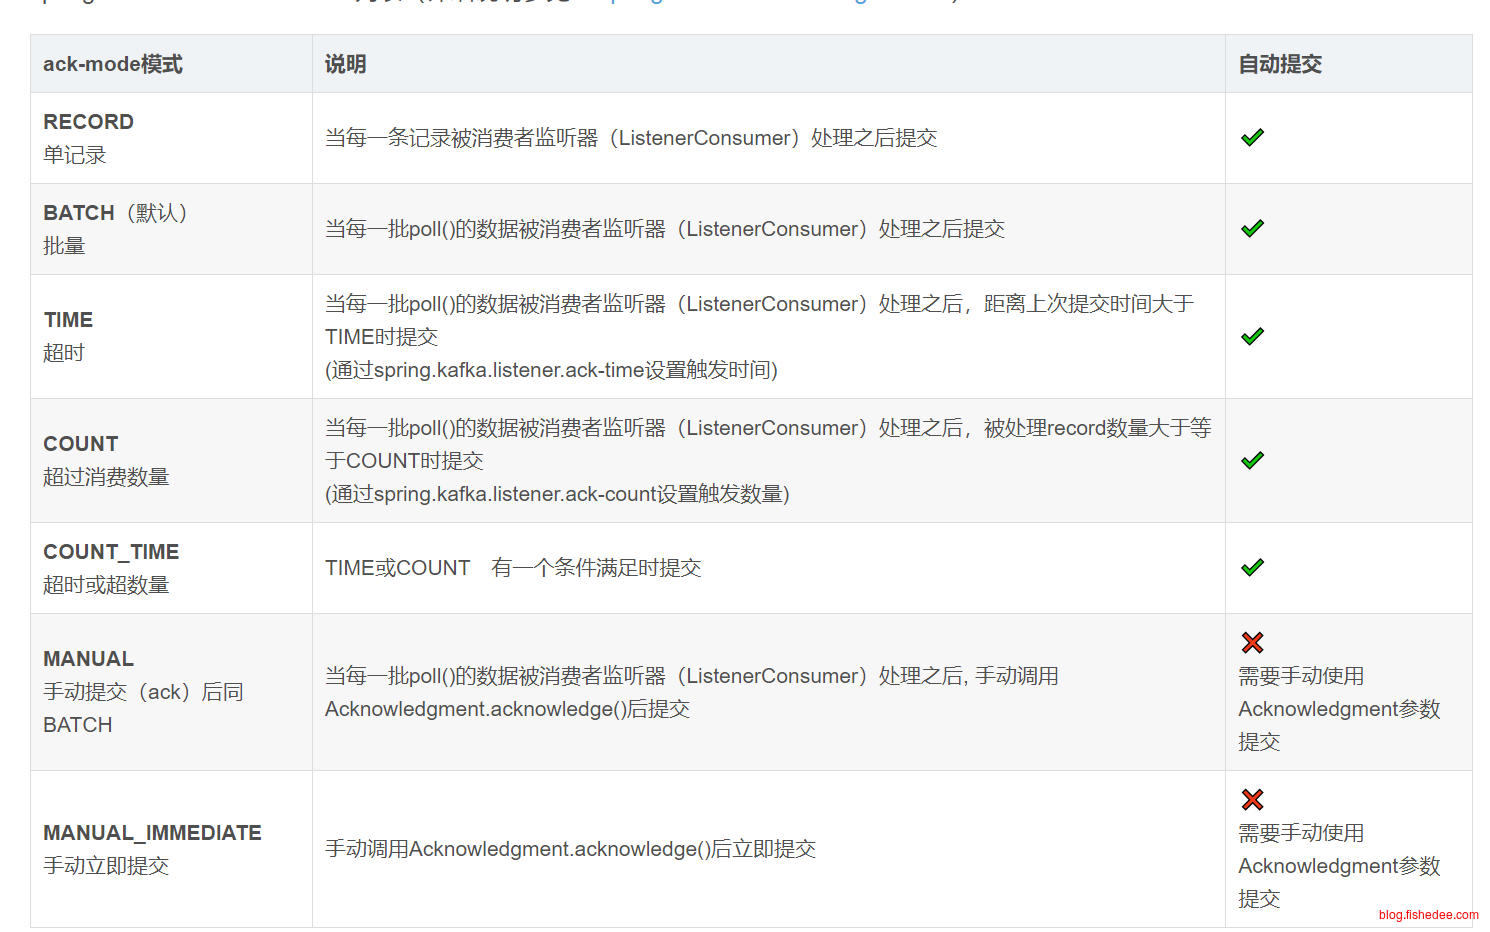Click the spring.kafka.listener.ack-count description text
This screenshot has height=932, width=1490.
(557, 494)
